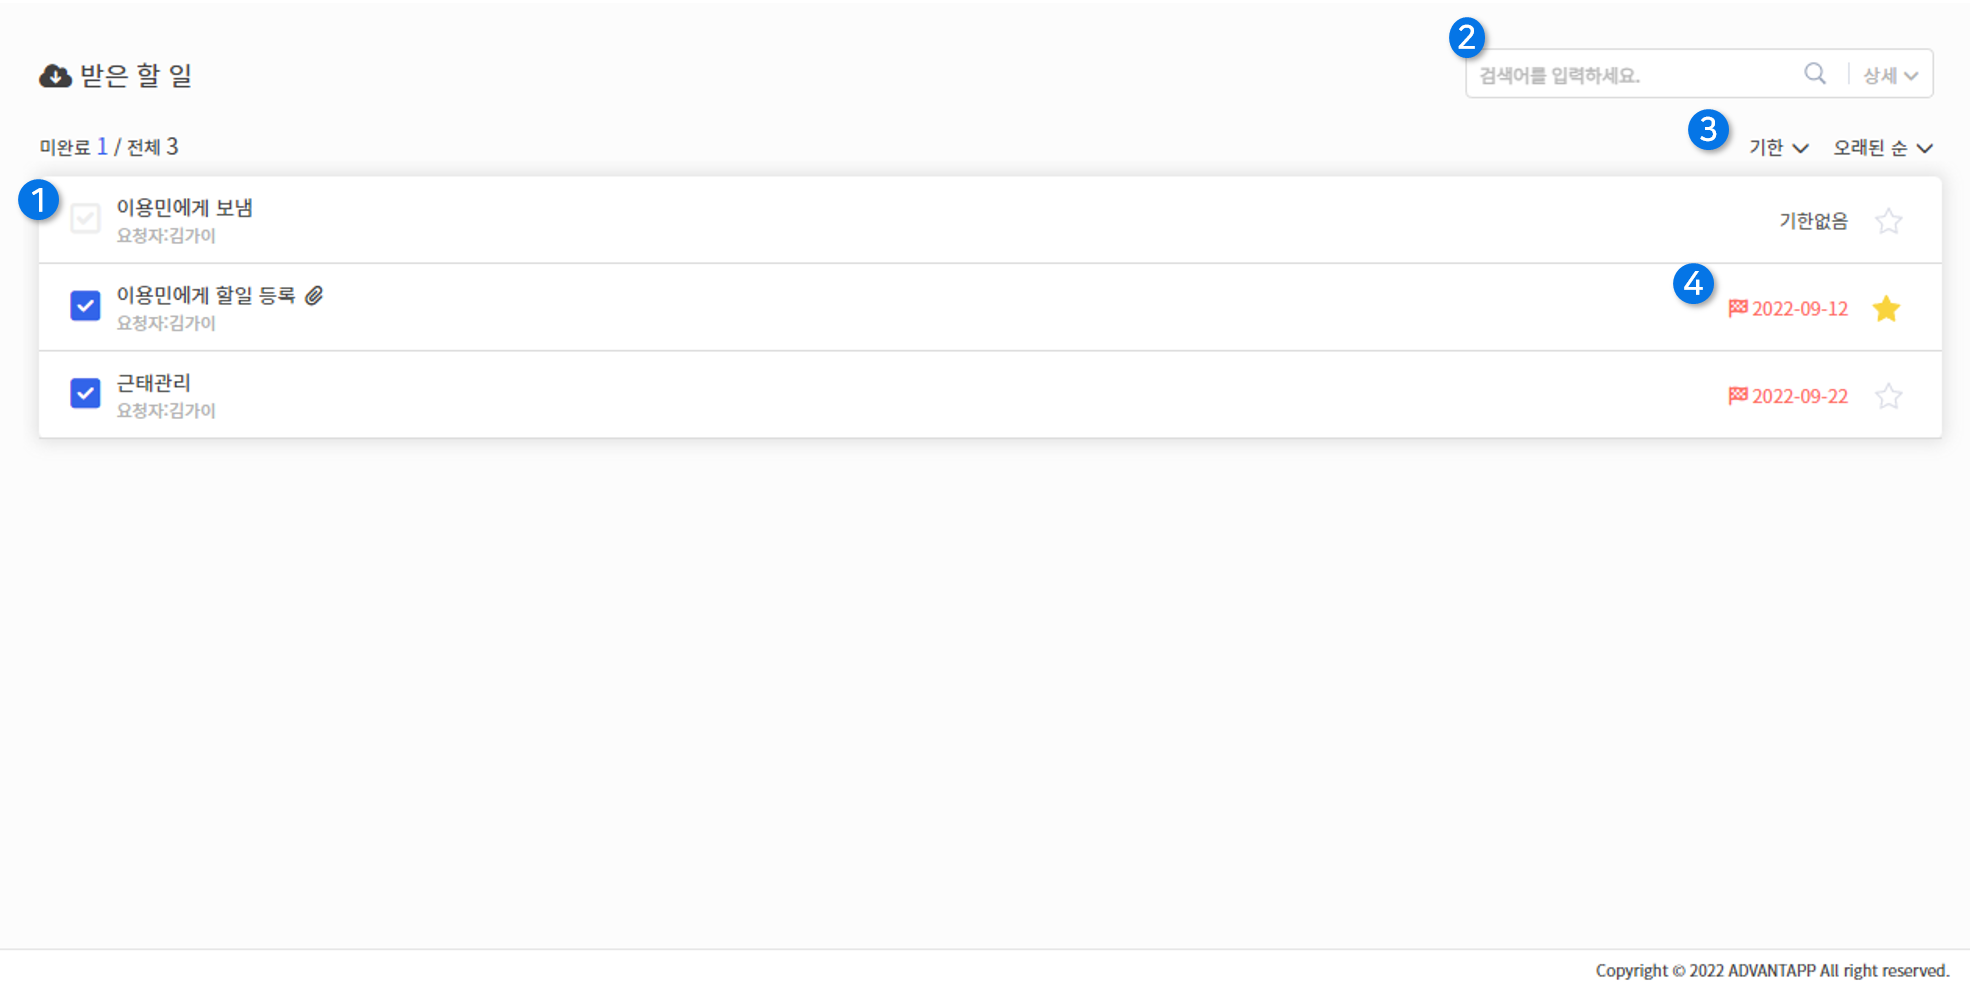The width and height of the screenshot is (1970, 986).
Task: Open the 이용민에게 보냄 task title
Action: click(x=185, y=208)
